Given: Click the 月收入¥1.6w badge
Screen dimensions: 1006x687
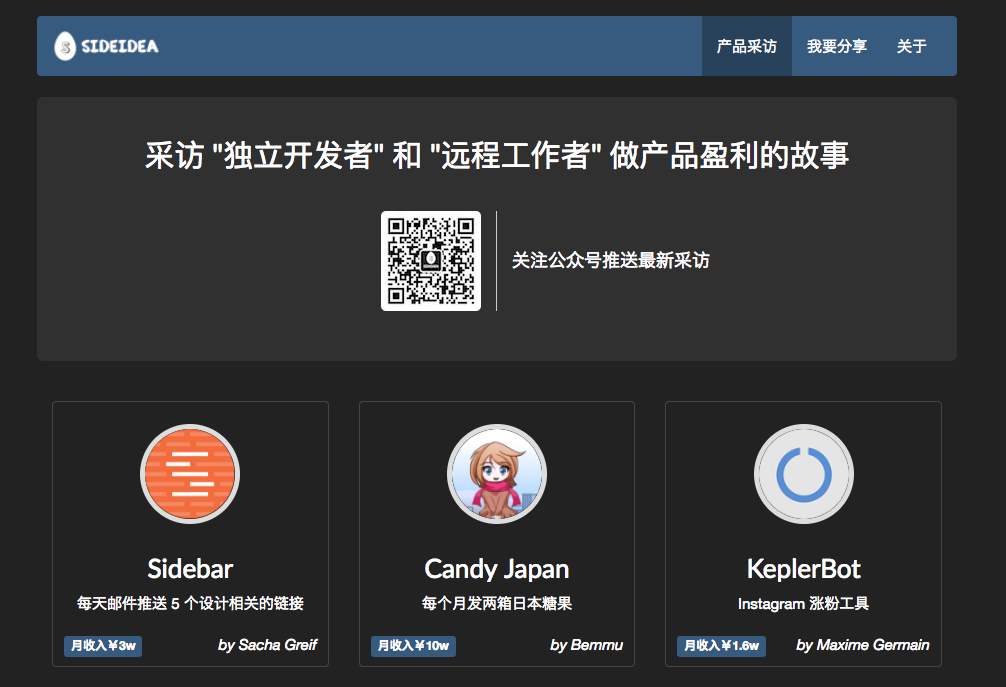Looking at the screenshot, I should pos(721,646).
